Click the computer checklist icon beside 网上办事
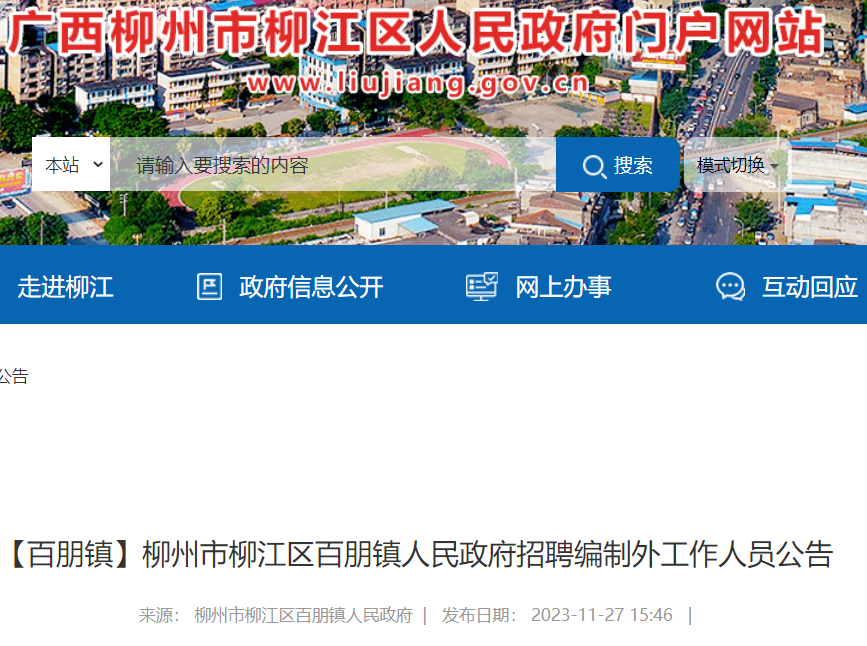The width and height of the screenshot is (867, 646). [482, 286]
